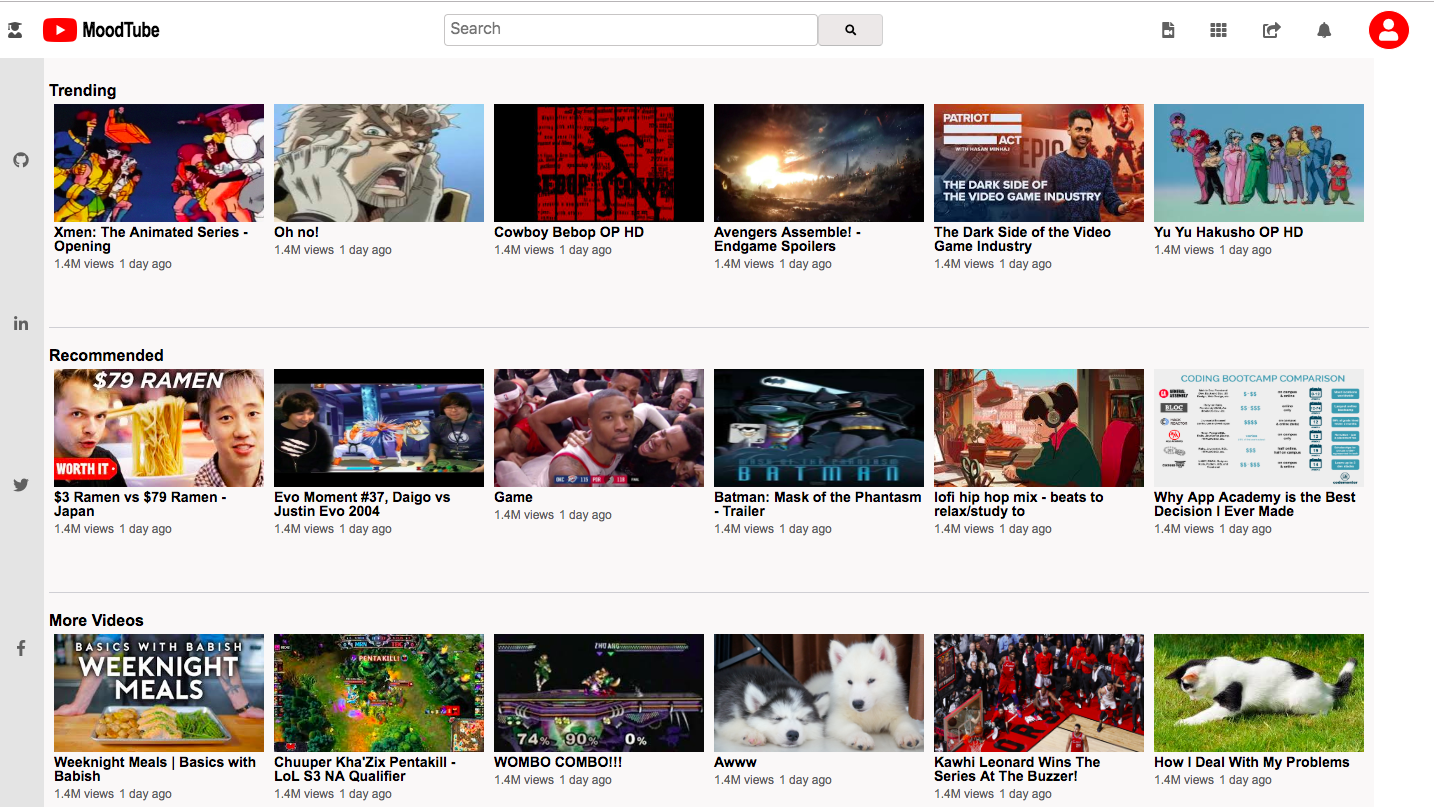Open the 'Oh no!' video thumbnail
Viewport: 1434px width, 811px height.
point(379,163)
